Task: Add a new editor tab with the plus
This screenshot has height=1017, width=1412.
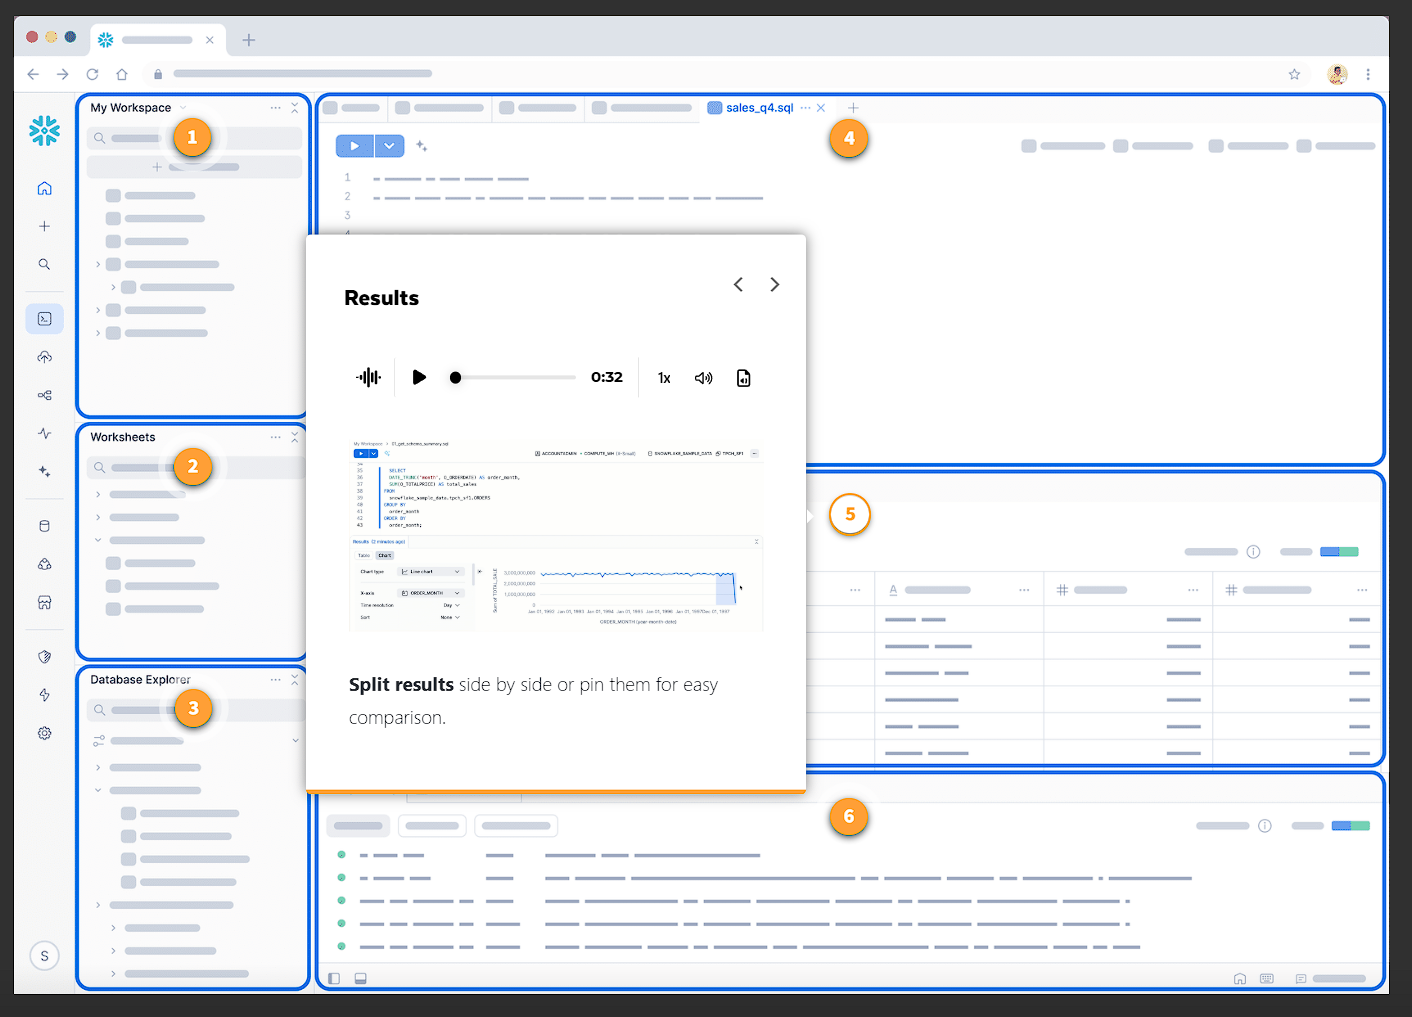Action: pos(853,108)
